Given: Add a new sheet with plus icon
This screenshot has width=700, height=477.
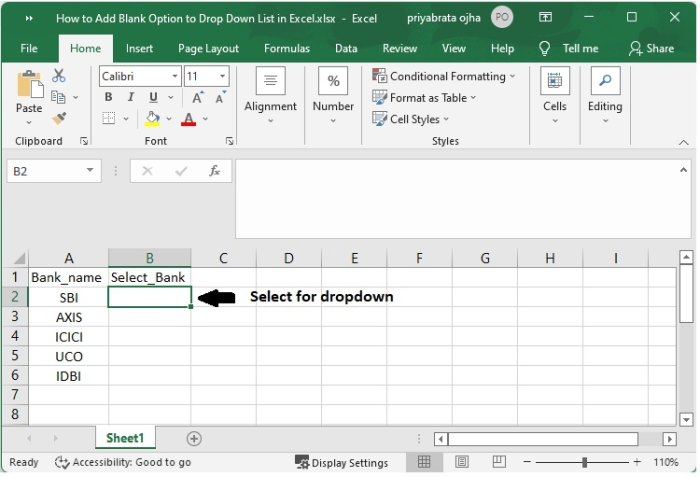Looking at the screenshot, I should pyautogui.click(x=194, y=438).
